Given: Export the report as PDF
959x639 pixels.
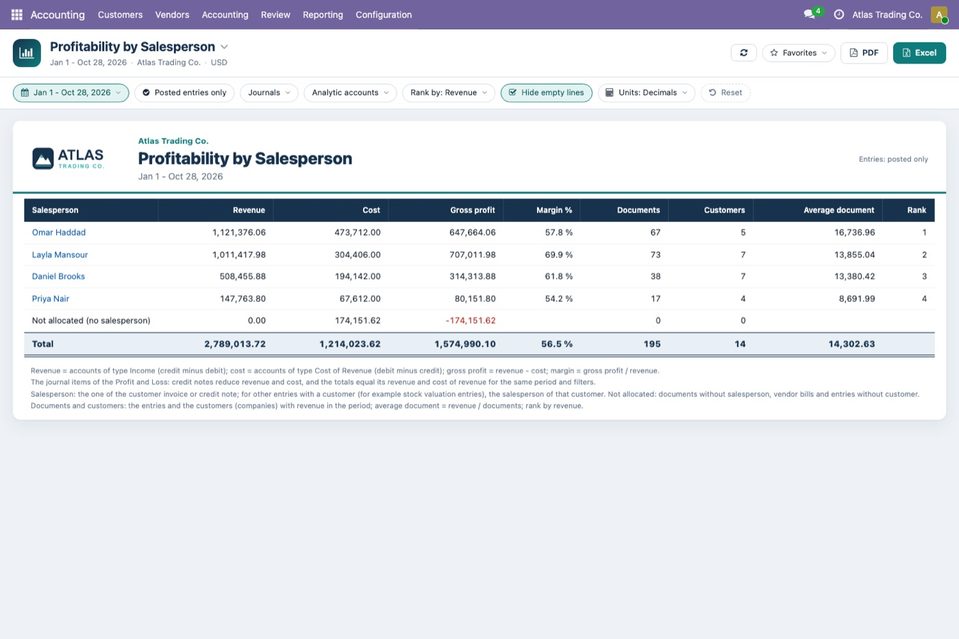Looking at the screenshot, I should (x=864, y=53).
